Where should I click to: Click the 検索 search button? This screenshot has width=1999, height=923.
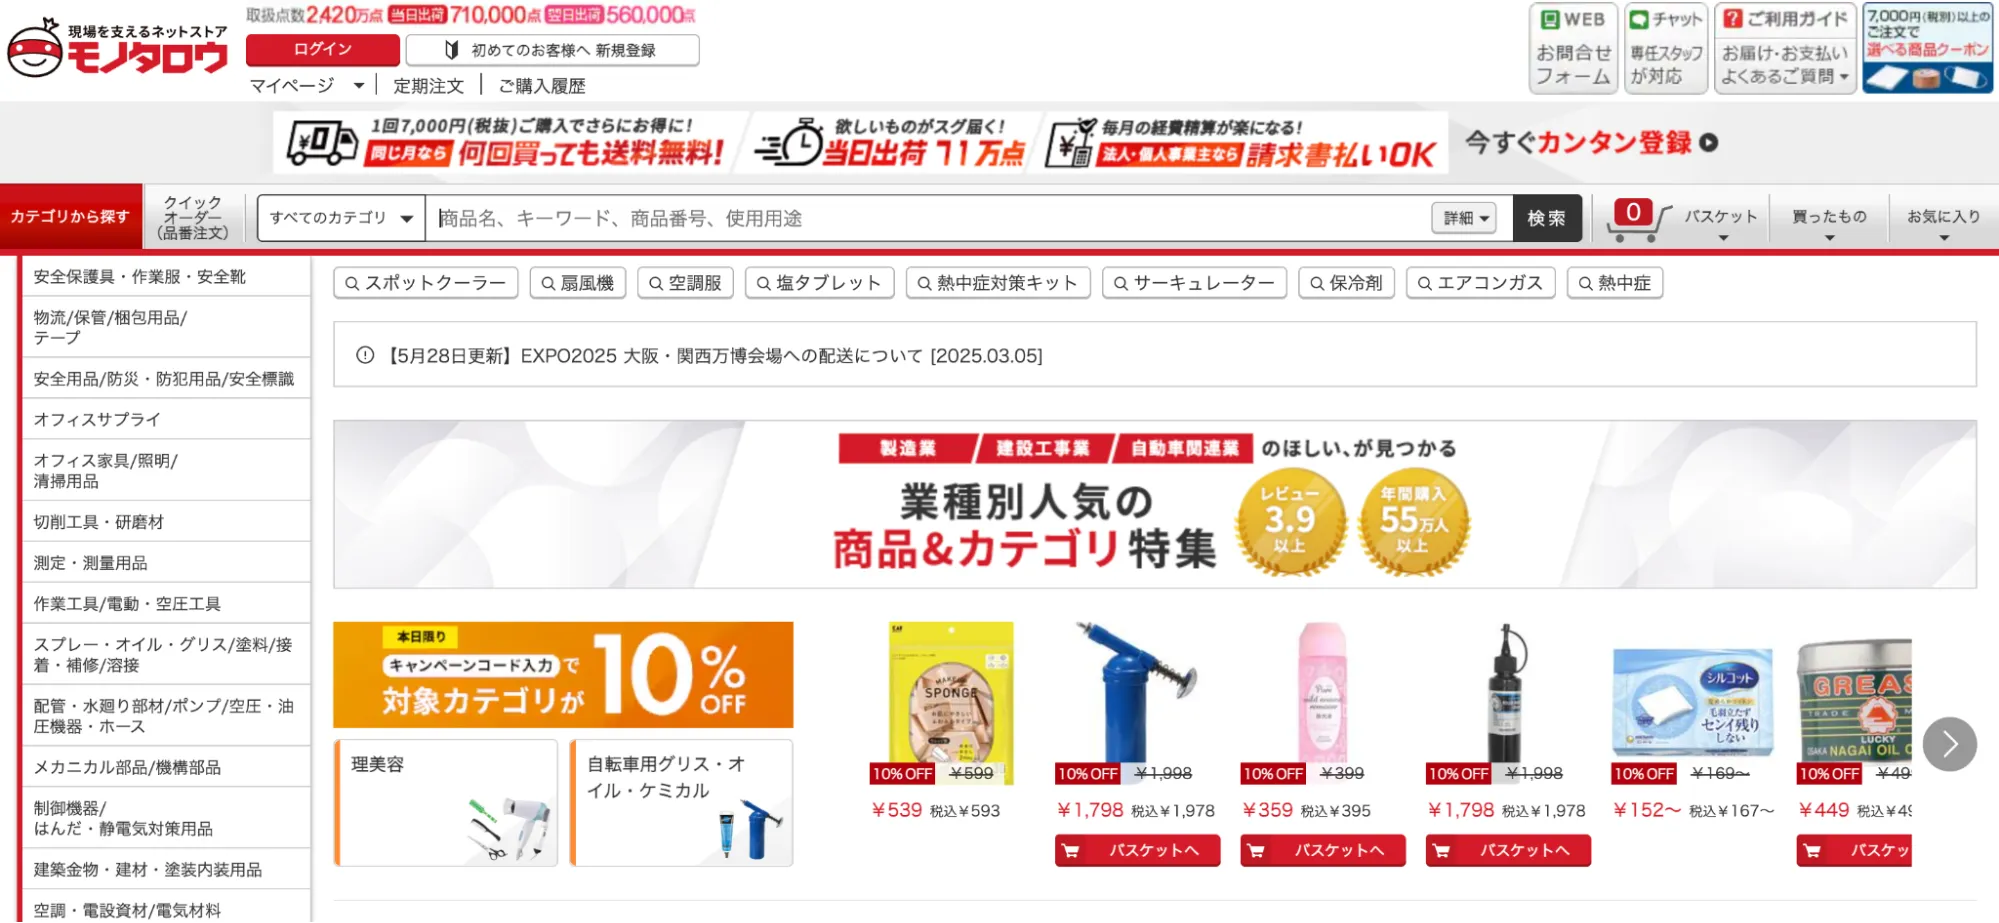pyautogui.click(x=1546, y=218)
